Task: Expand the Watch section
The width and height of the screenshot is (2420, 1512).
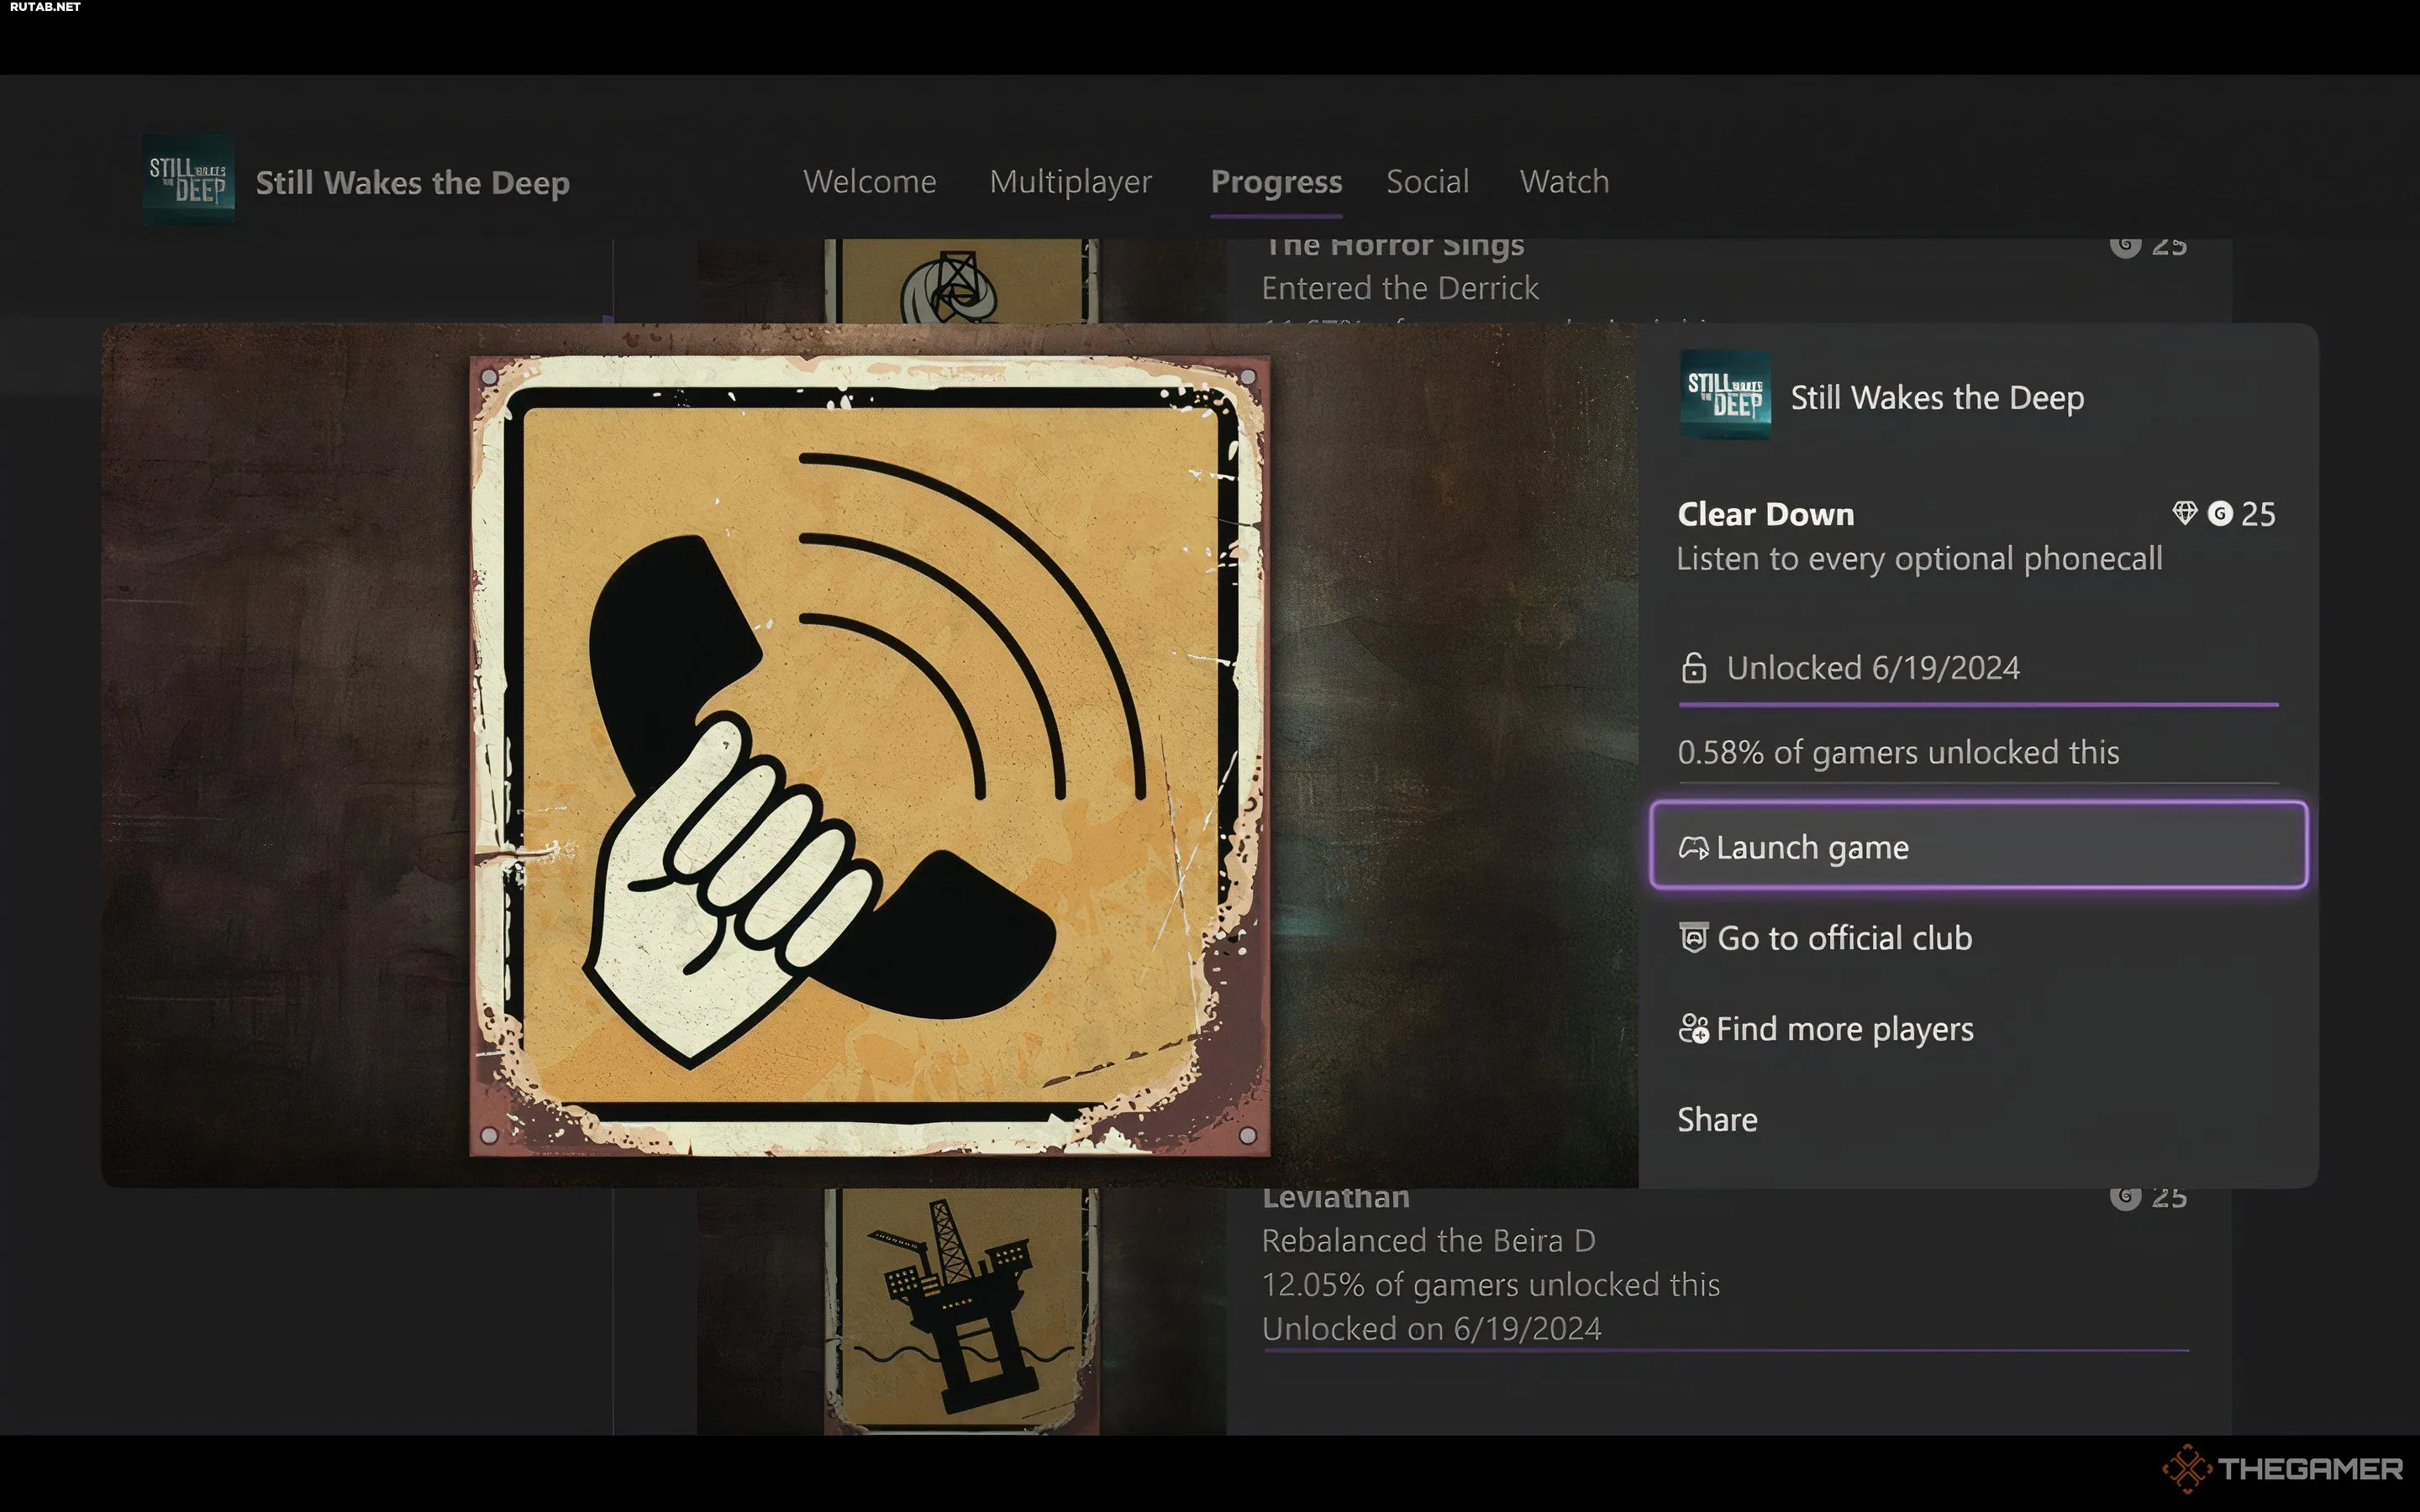Action: pos(1563,181)
